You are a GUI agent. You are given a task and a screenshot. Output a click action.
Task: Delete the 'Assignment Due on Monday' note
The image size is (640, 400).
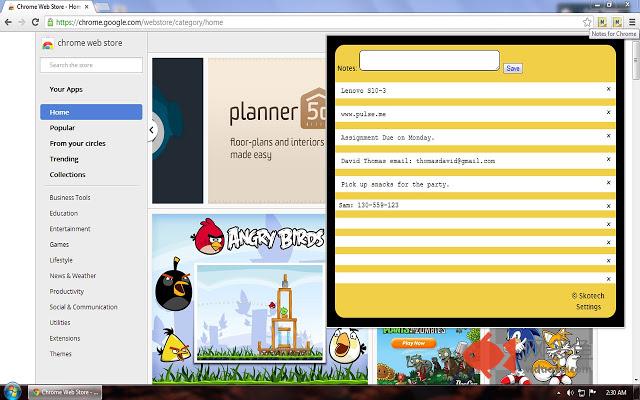(x=608, y=136)
